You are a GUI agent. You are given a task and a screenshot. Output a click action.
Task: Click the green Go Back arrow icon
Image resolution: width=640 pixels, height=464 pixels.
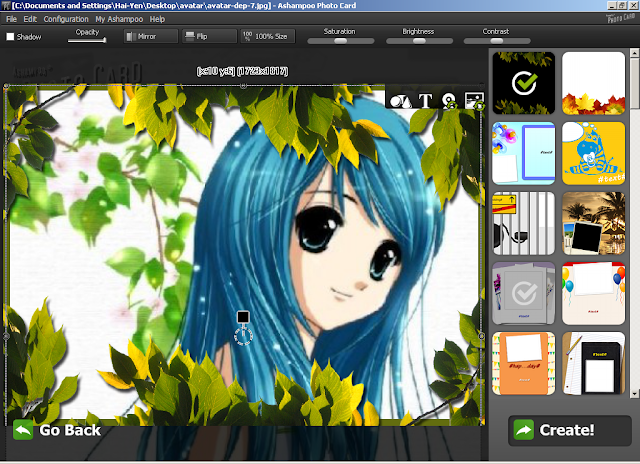[x=23, y=430]
